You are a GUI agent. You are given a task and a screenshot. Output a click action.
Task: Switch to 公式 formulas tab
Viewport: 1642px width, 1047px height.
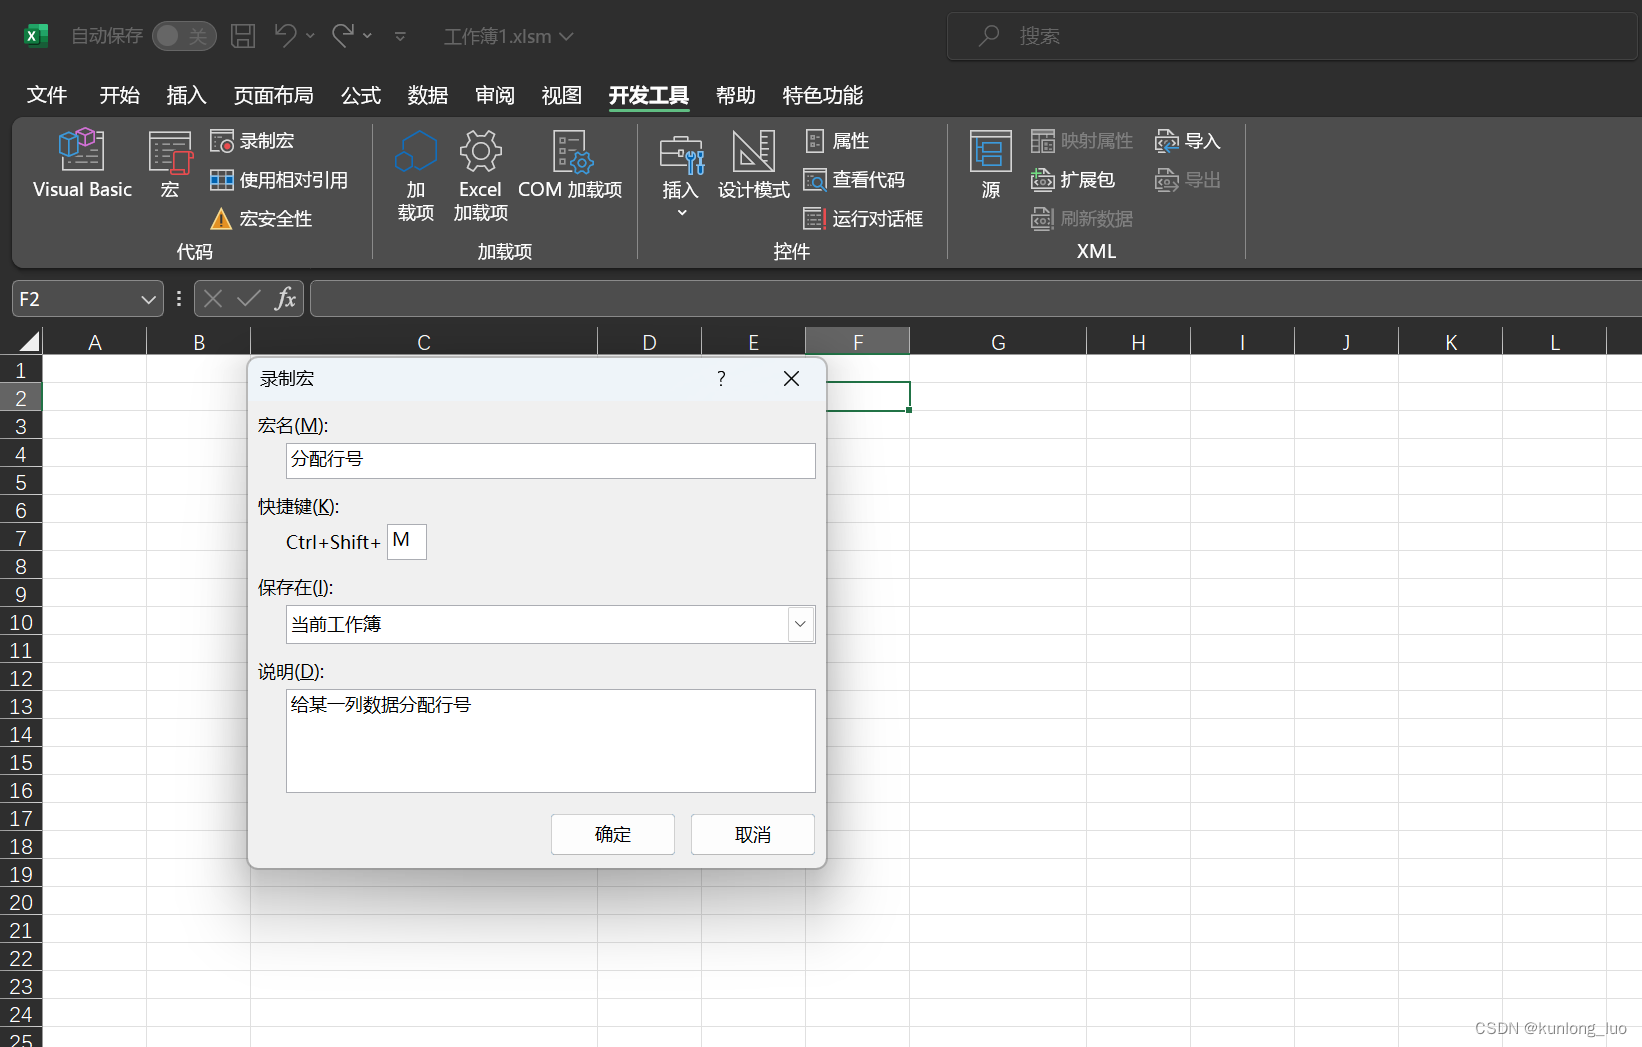point(361,95)
